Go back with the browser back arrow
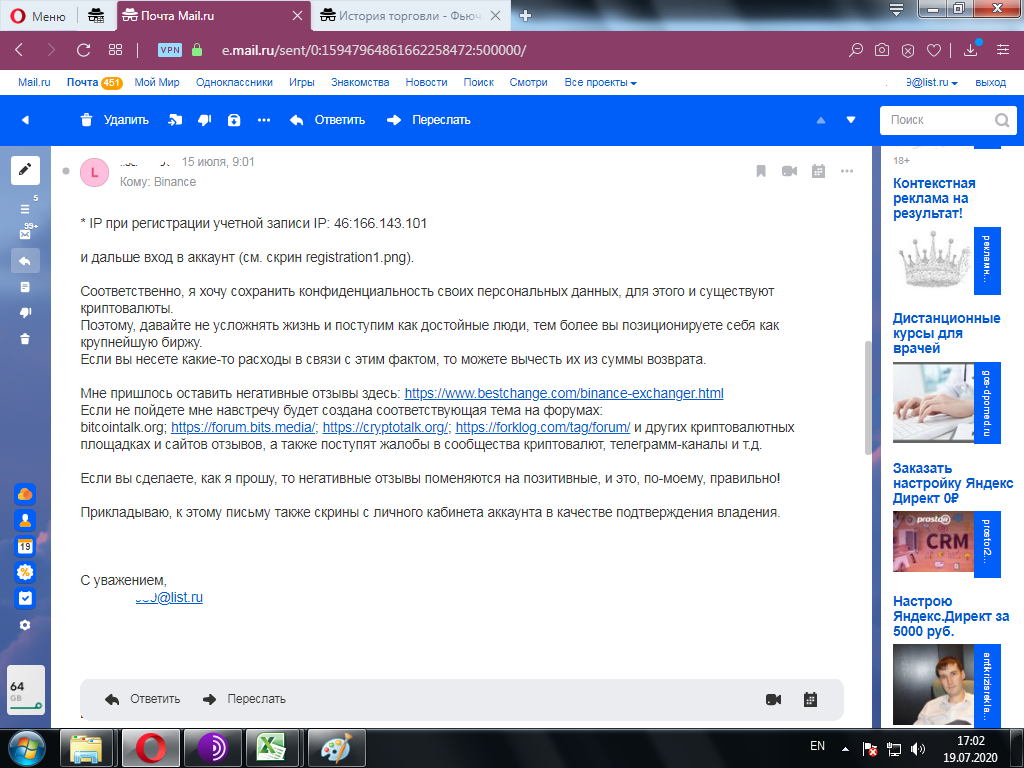The image size is (1024, 768). click(19, 50)
